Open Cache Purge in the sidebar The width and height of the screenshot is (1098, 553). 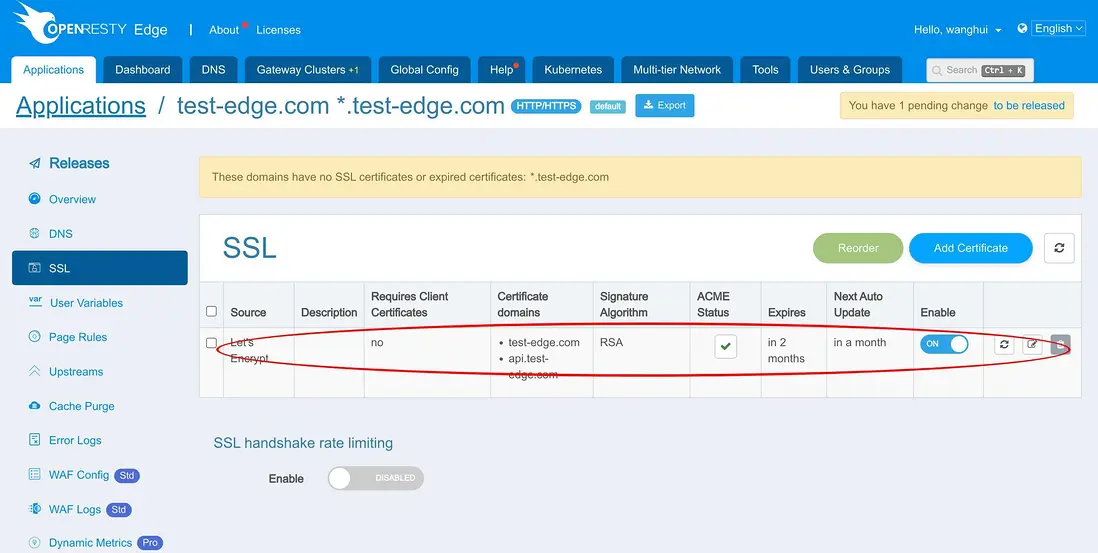coord(81,406)
